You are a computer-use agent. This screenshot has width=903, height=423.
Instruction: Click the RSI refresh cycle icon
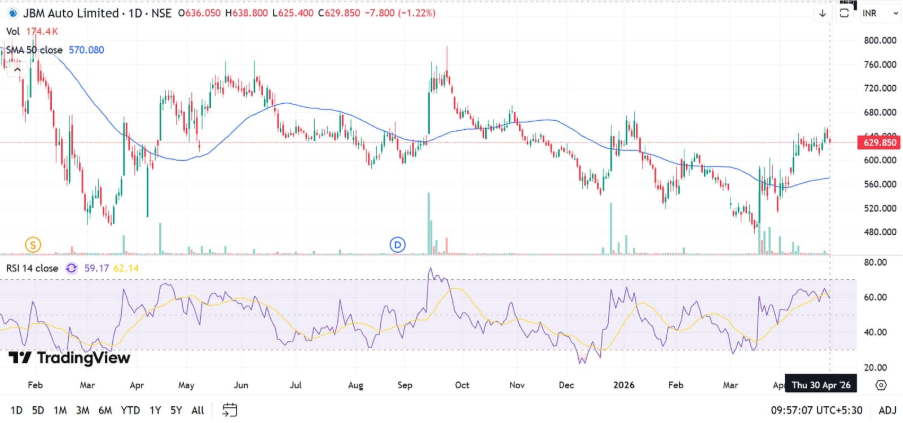pyautogui.click(x=71, y=268)
